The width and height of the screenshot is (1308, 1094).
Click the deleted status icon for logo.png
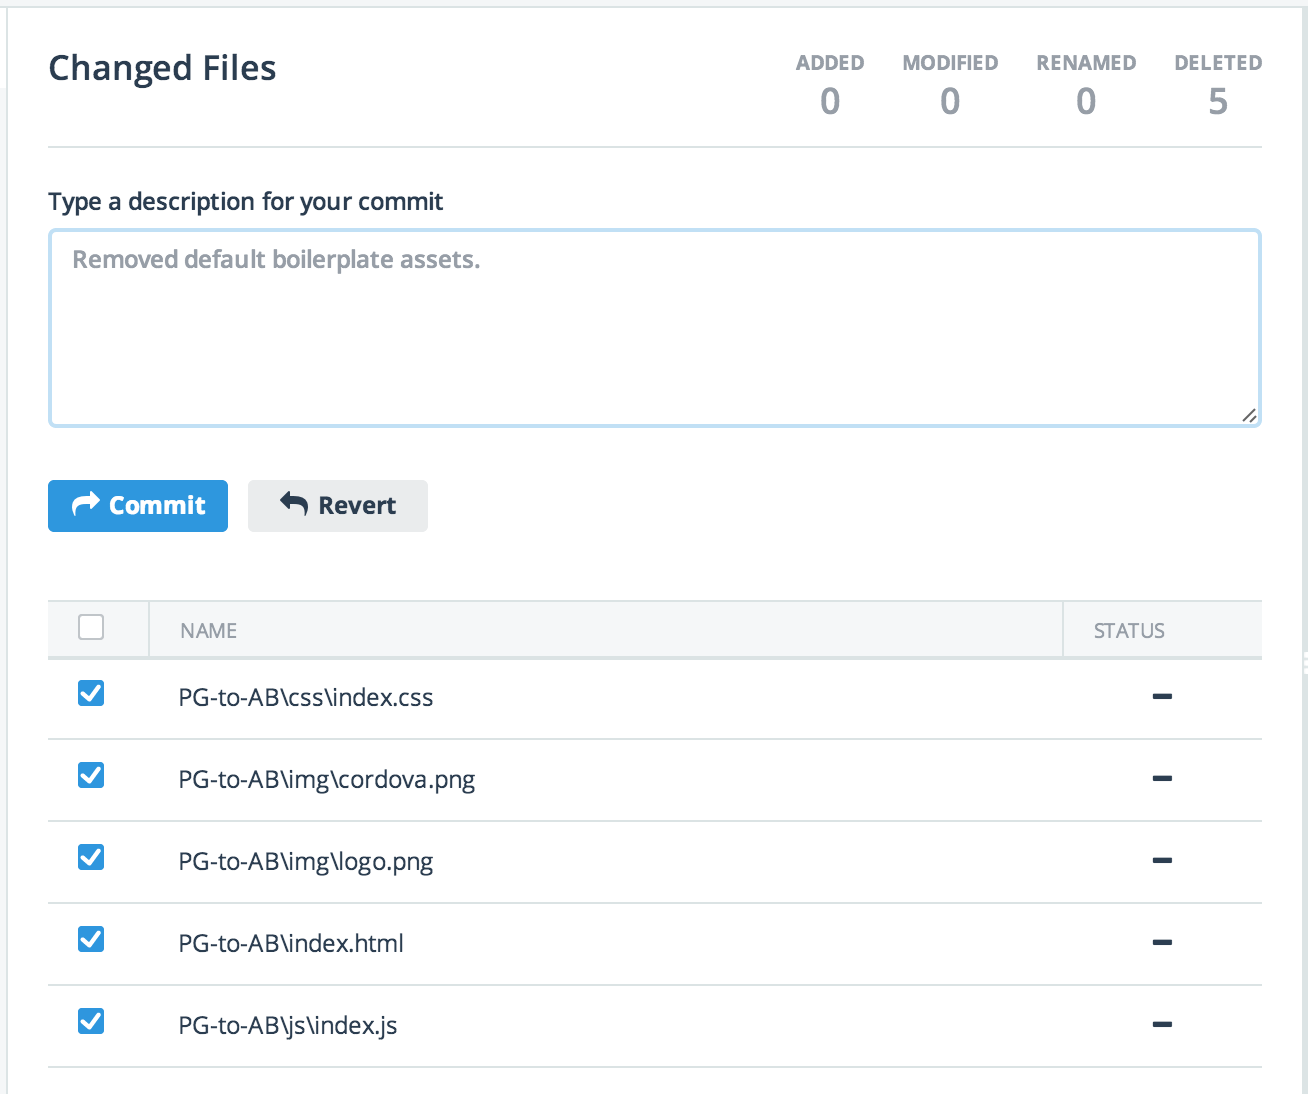(1162, 861)
